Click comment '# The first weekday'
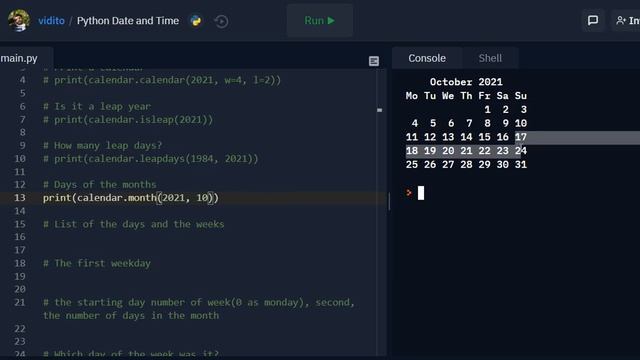640x360 pixels. click(97, 263)
